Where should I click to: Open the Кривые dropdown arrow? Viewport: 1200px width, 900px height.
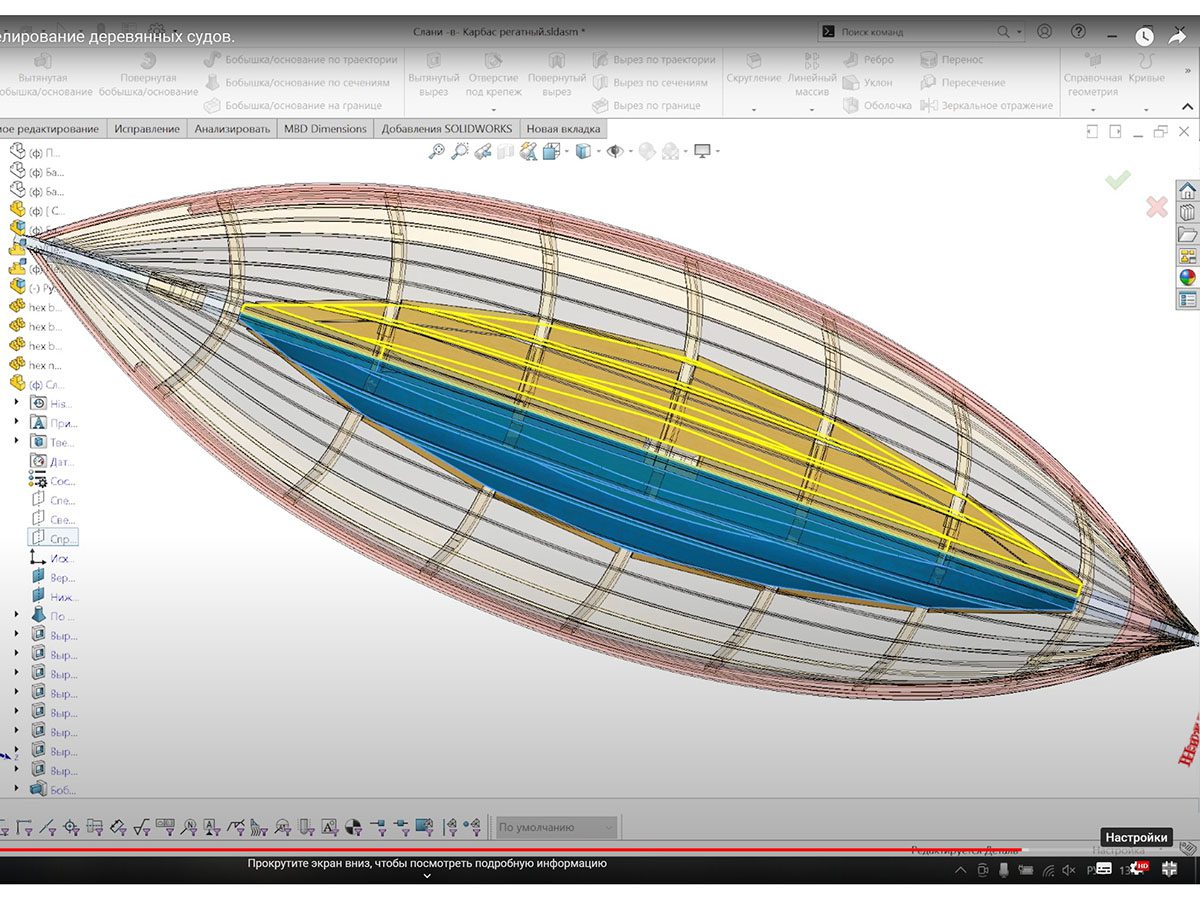click(1144, 109)
